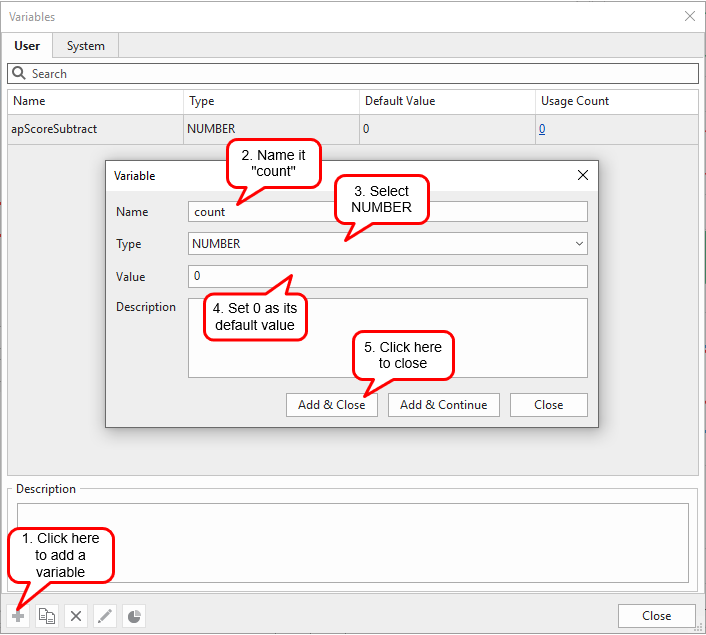This screenshot has width=706, height=635.
Task: Click default value 0 in apScoreSubtract row
Action: tap(448, 129)
